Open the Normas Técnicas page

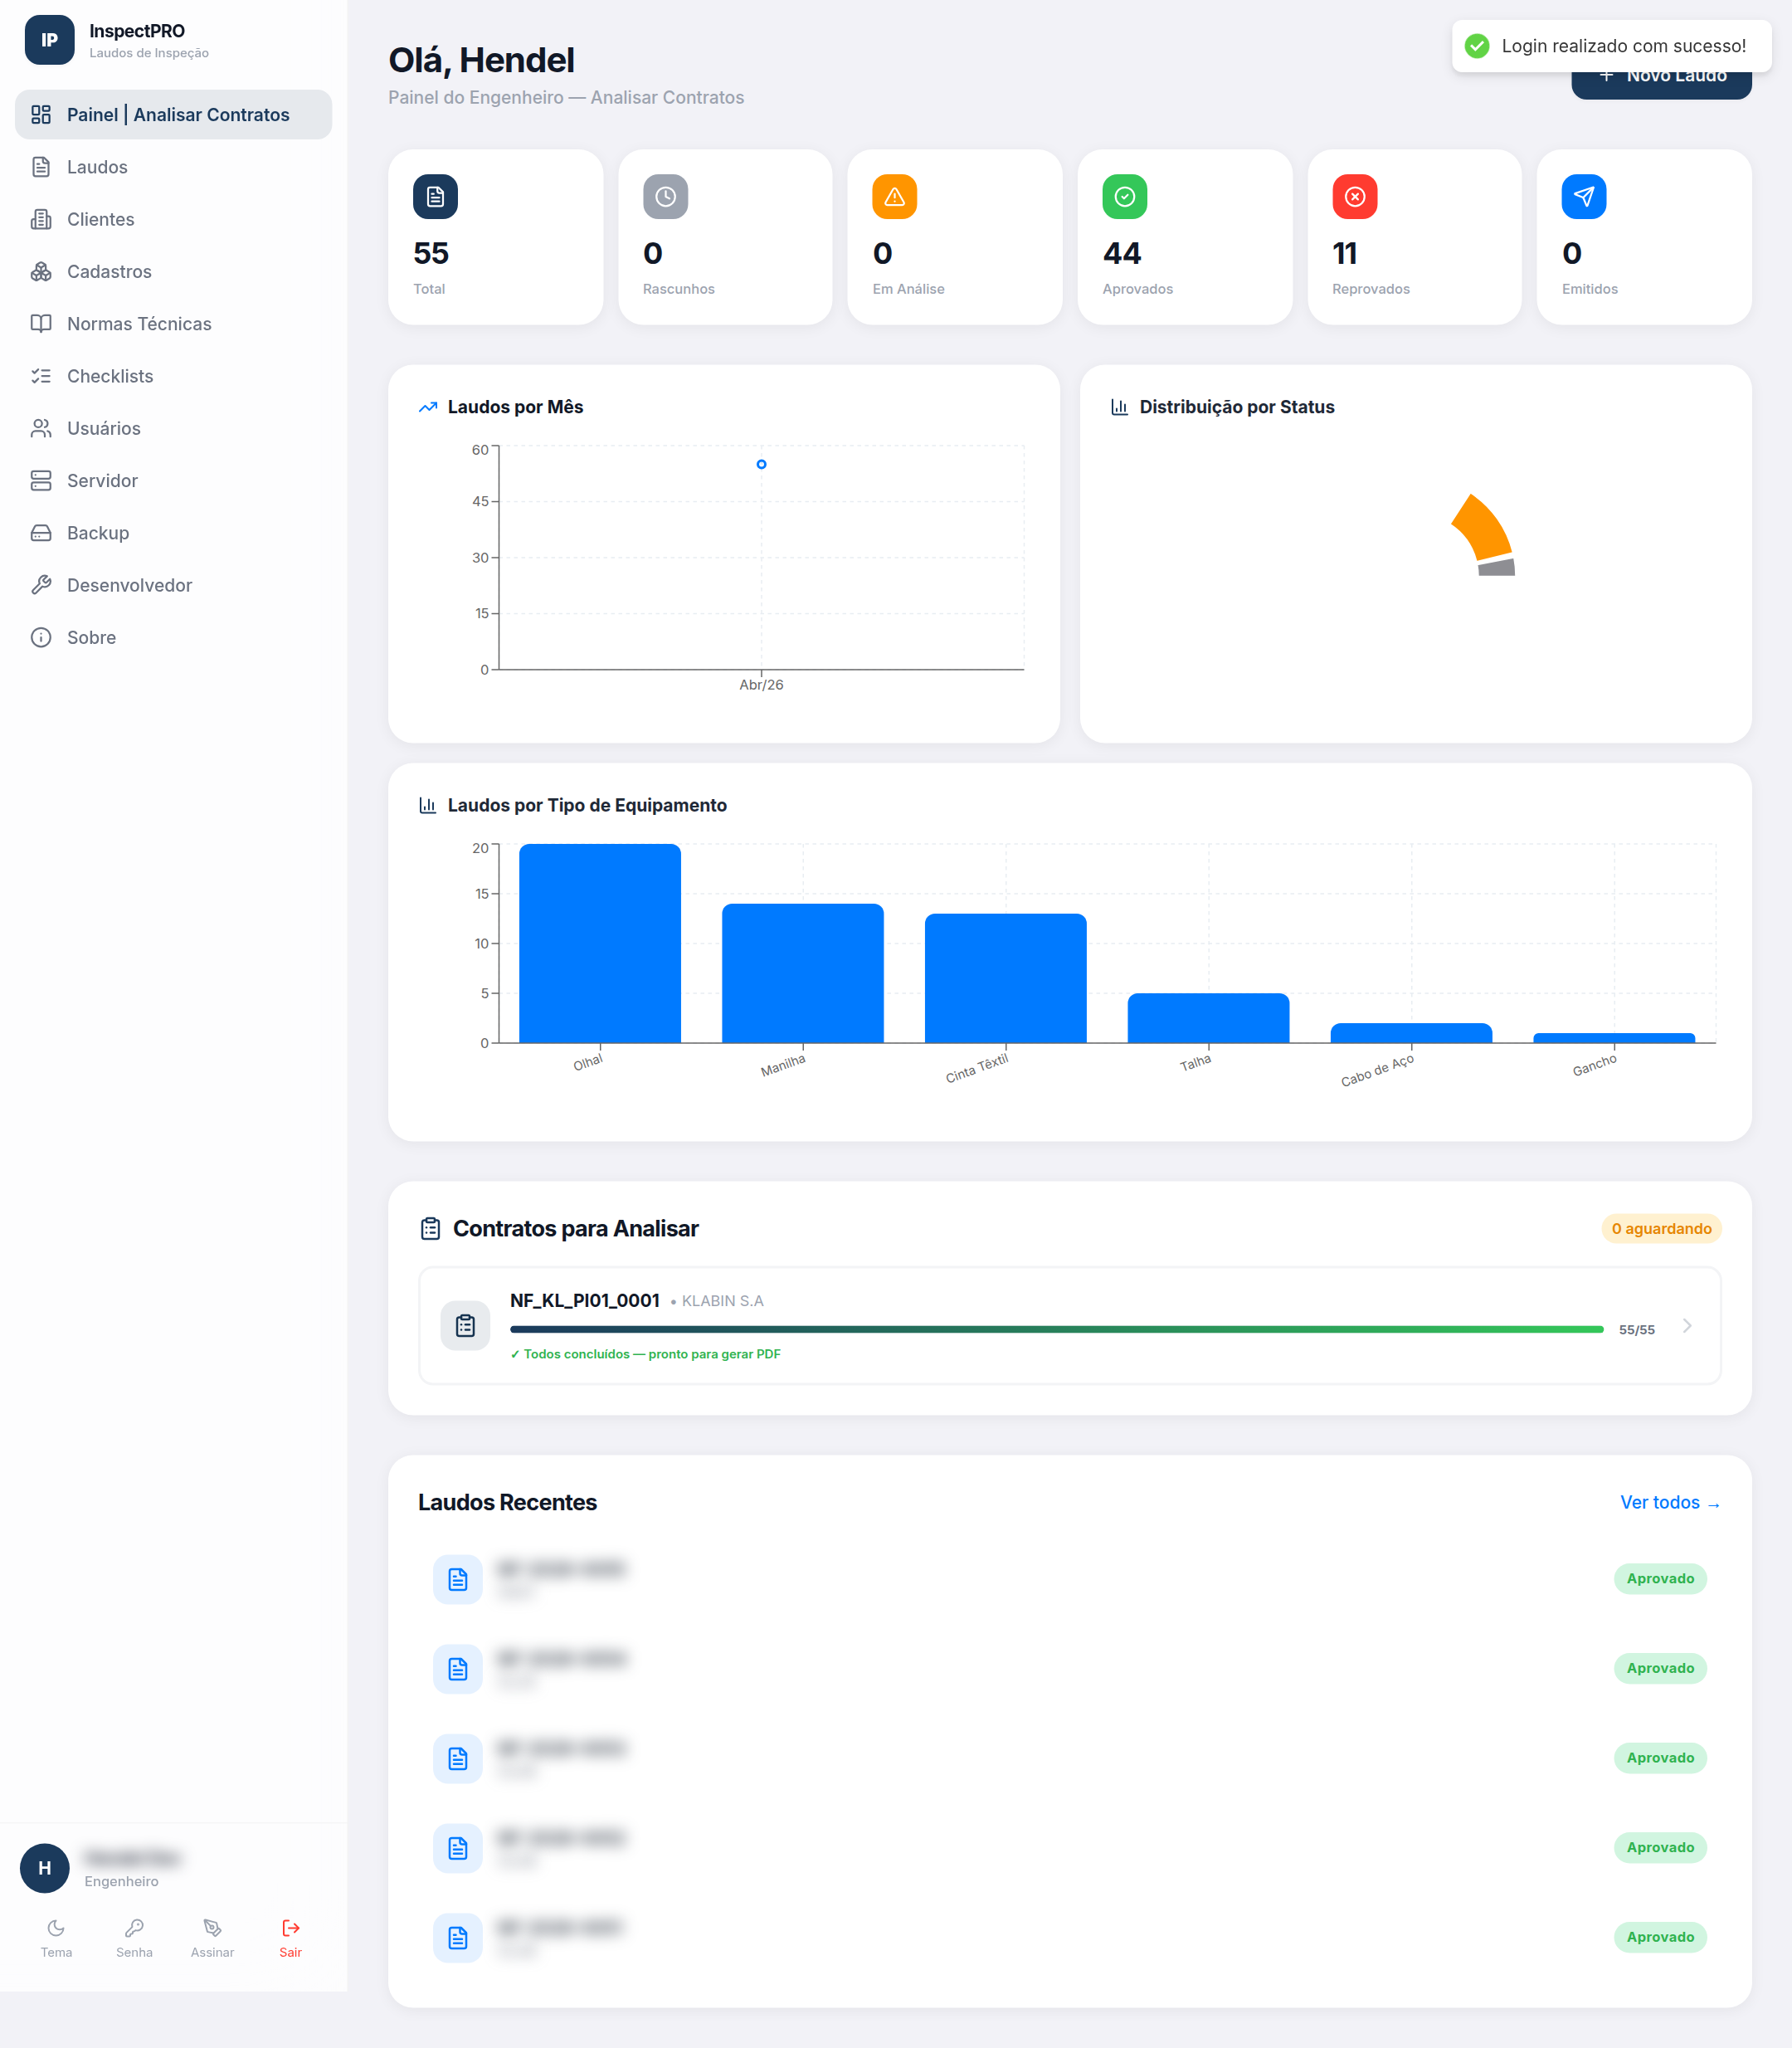click(x=139, y=323)
